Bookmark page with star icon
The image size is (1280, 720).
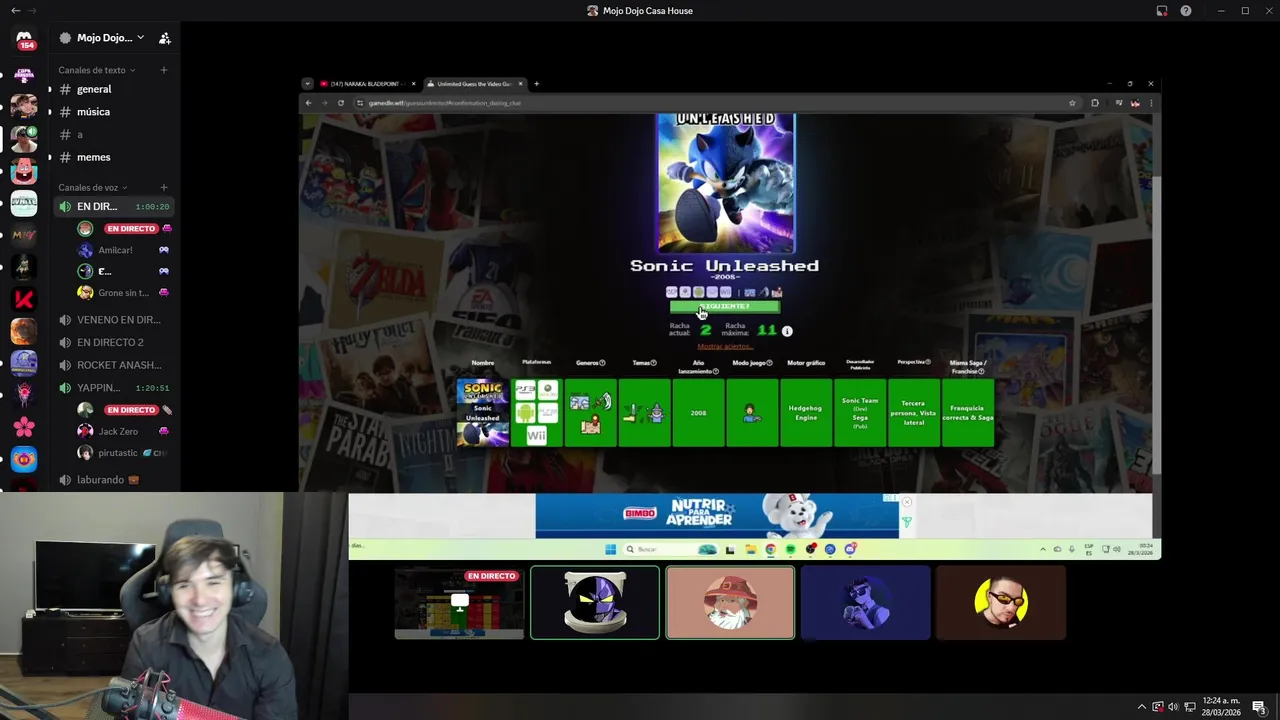tap(1072, 103)
